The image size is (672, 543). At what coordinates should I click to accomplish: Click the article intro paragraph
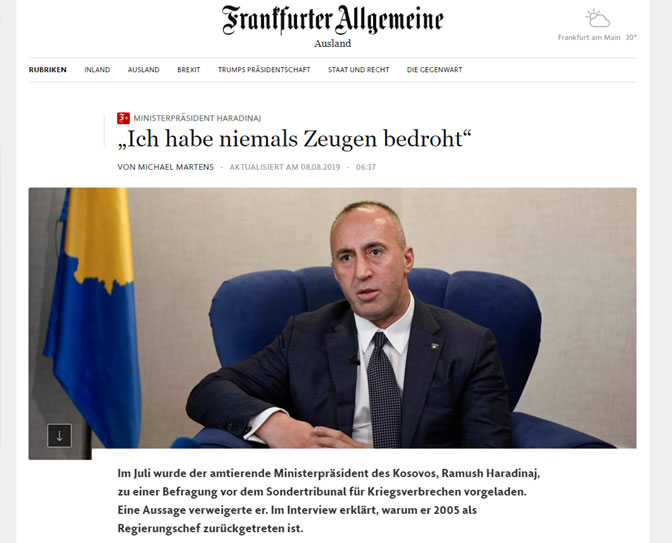[329, 501]
